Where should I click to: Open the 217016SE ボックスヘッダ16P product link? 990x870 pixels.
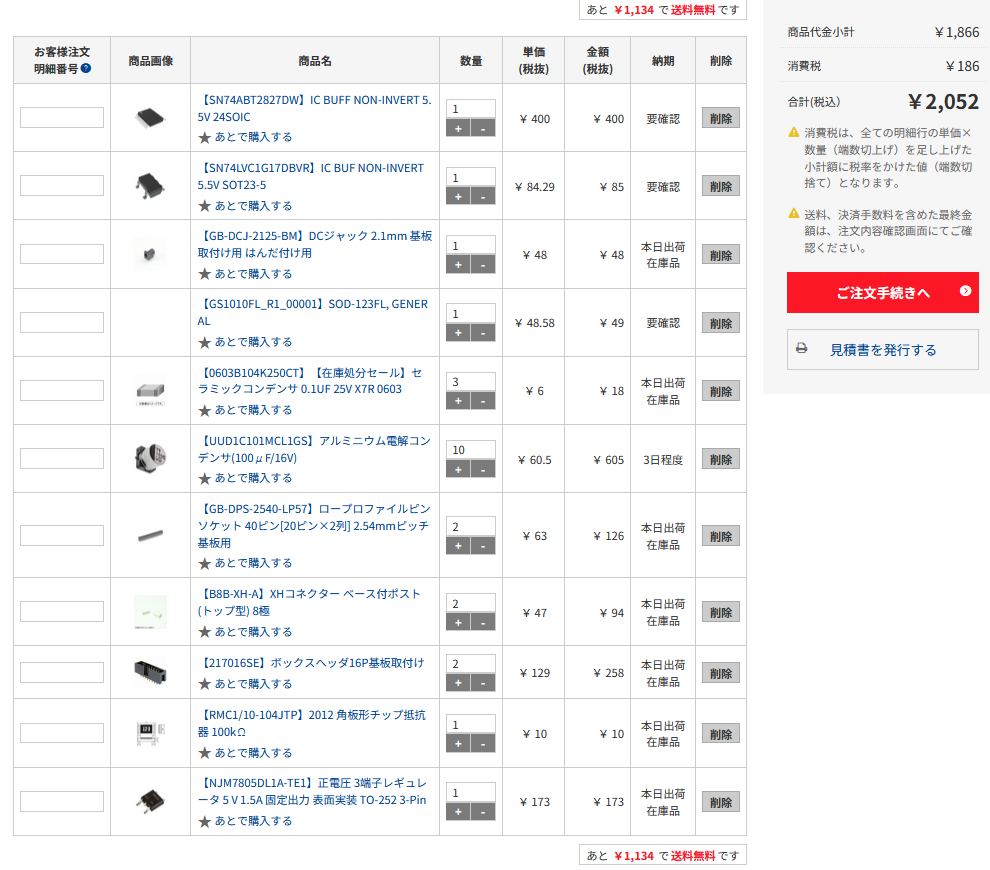coord(311,663)
